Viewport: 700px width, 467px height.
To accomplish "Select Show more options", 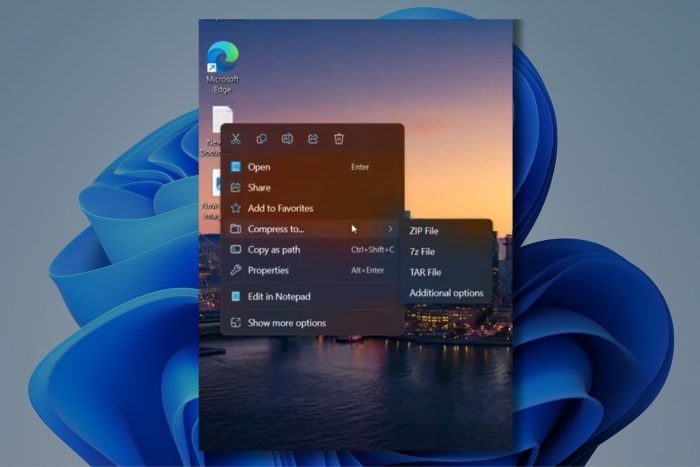I will (x=312, y=323).
